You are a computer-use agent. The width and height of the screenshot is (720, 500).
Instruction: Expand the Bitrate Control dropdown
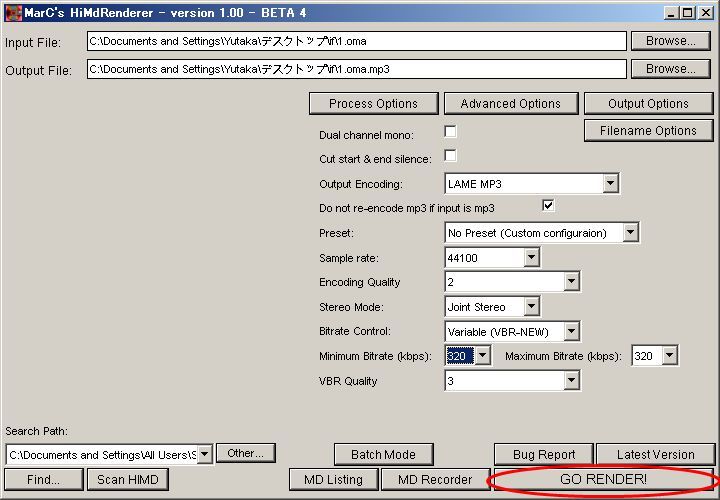[x=571, y=331]
